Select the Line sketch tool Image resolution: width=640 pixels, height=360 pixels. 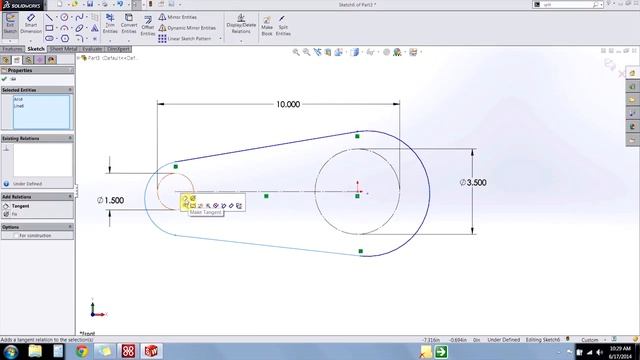point(49,17)
